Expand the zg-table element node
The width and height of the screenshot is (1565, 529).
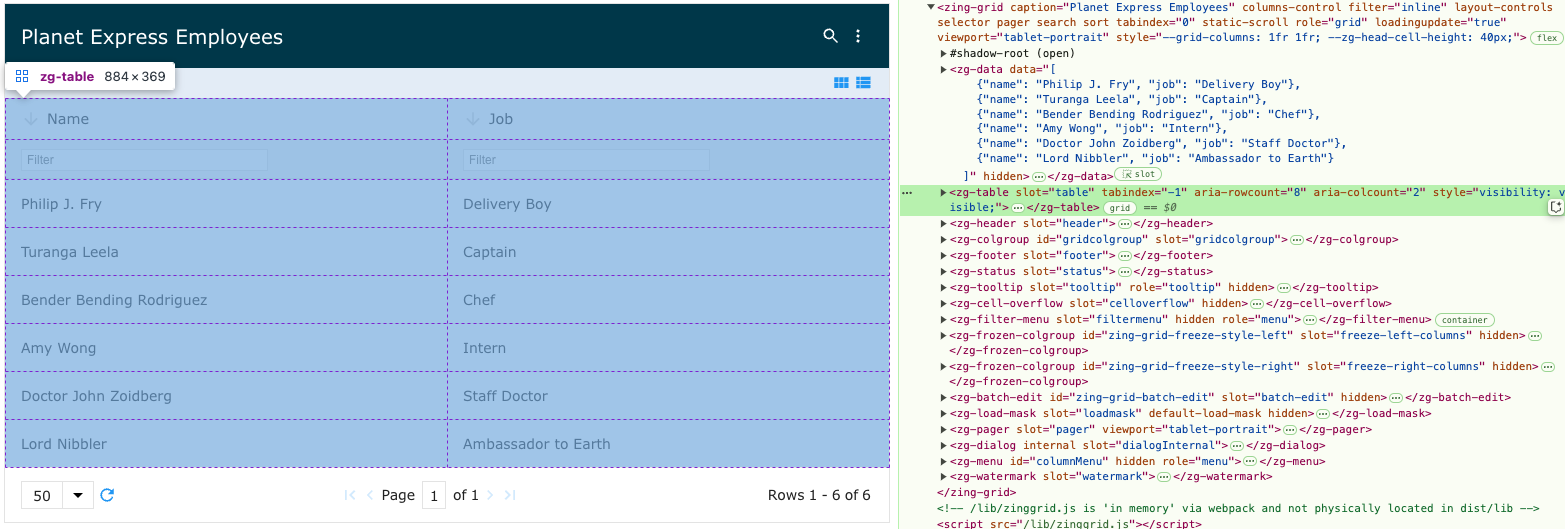coord(944,191)
